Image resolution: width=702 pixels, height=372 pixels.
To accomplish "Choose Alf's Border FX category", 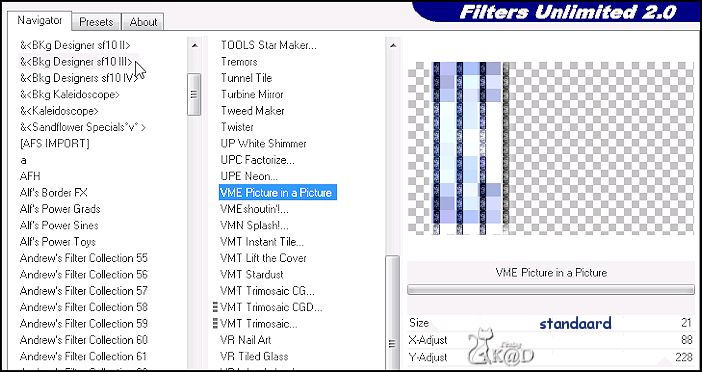I will click(x=54, y=193).
